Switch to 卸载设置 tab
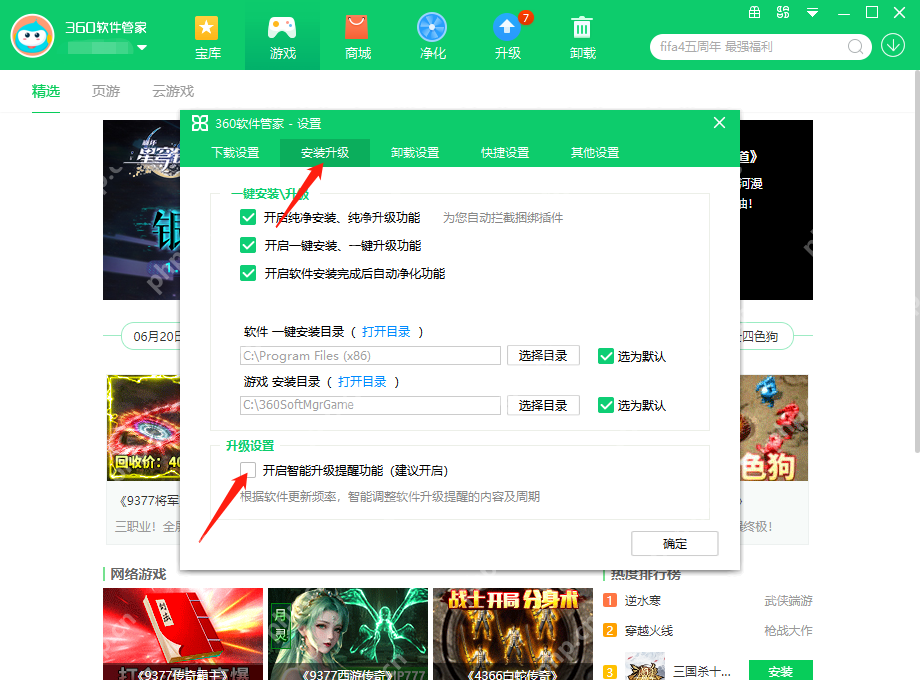920x680 pixels. [x=415, y=153]
